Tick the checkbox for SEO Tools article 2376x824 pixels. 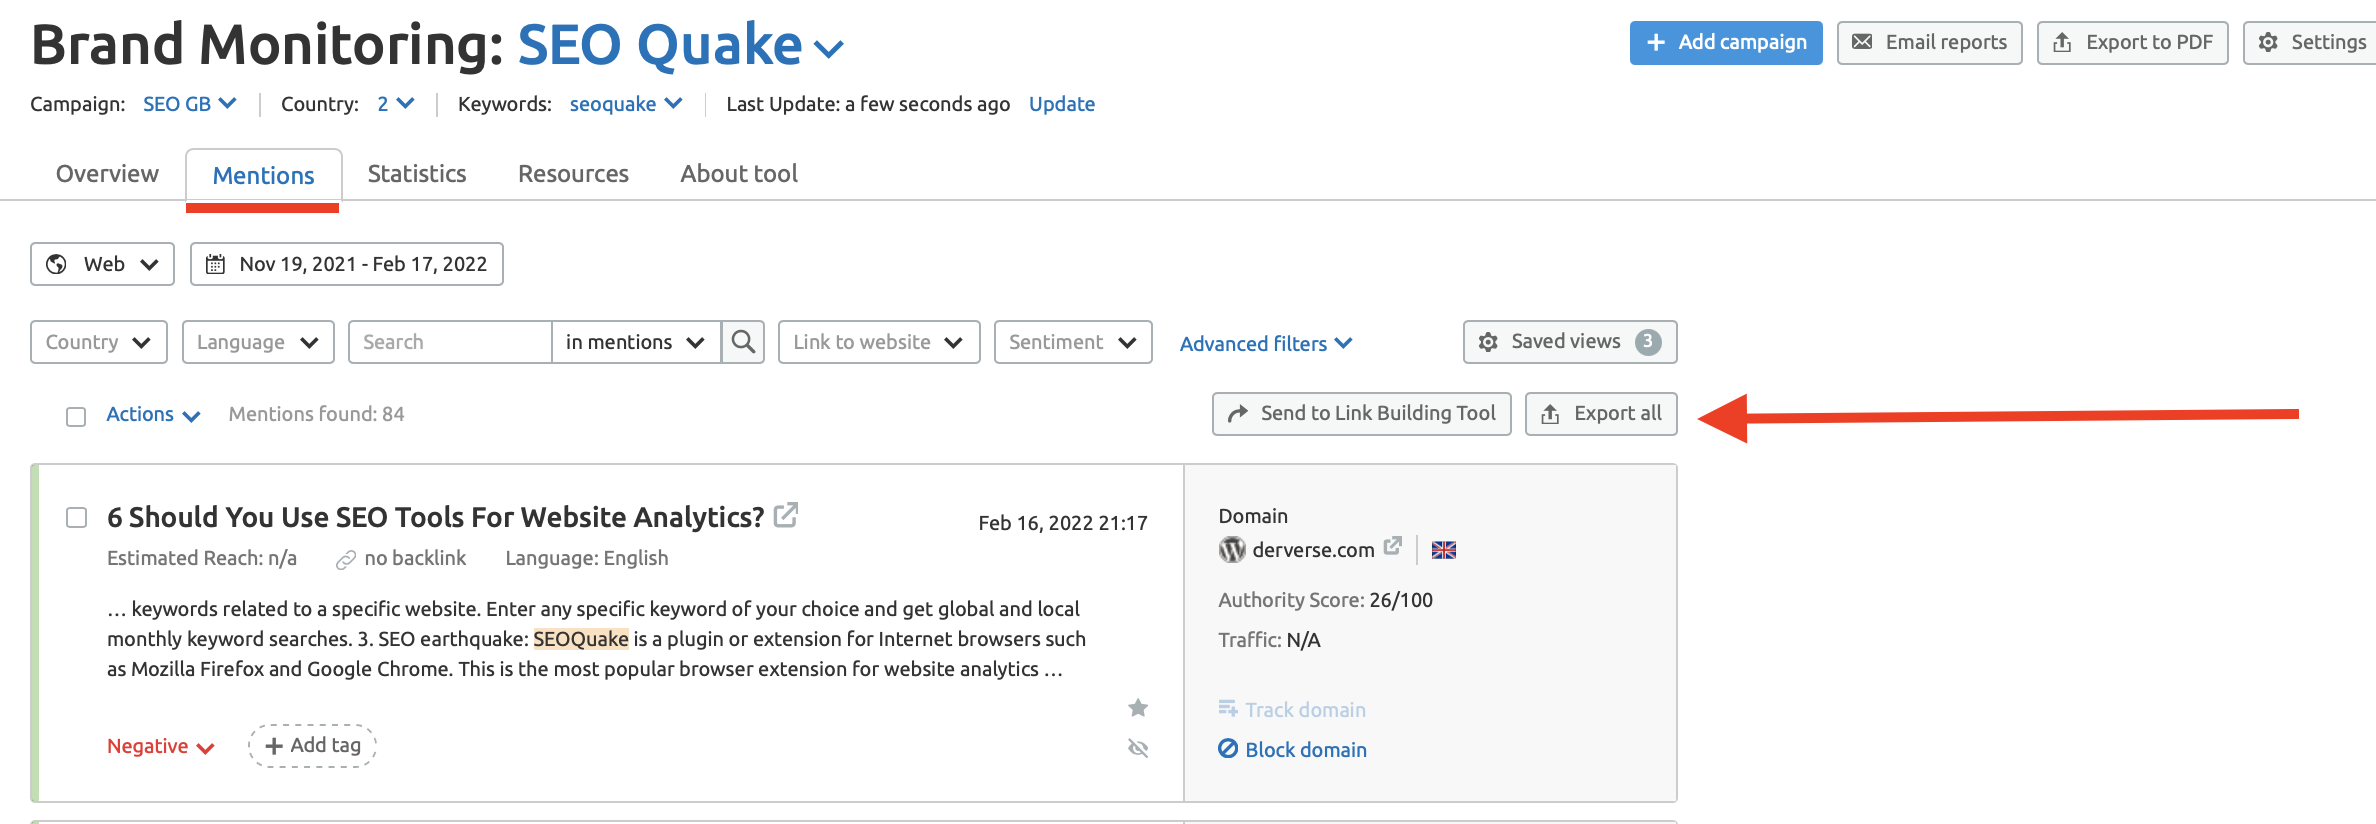coord(76,517)
